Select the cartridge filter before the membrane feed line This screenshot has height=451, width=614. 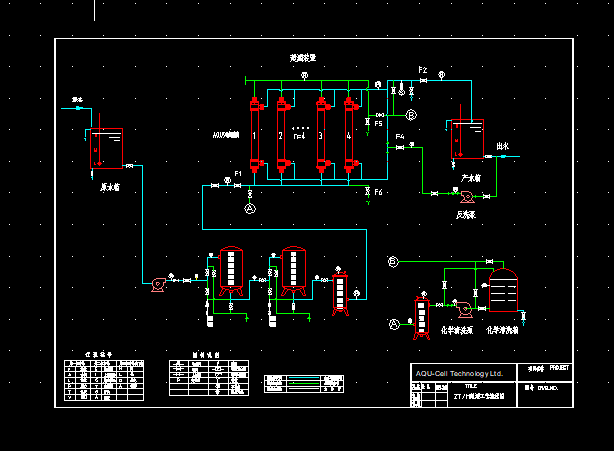tap(340, 294)
